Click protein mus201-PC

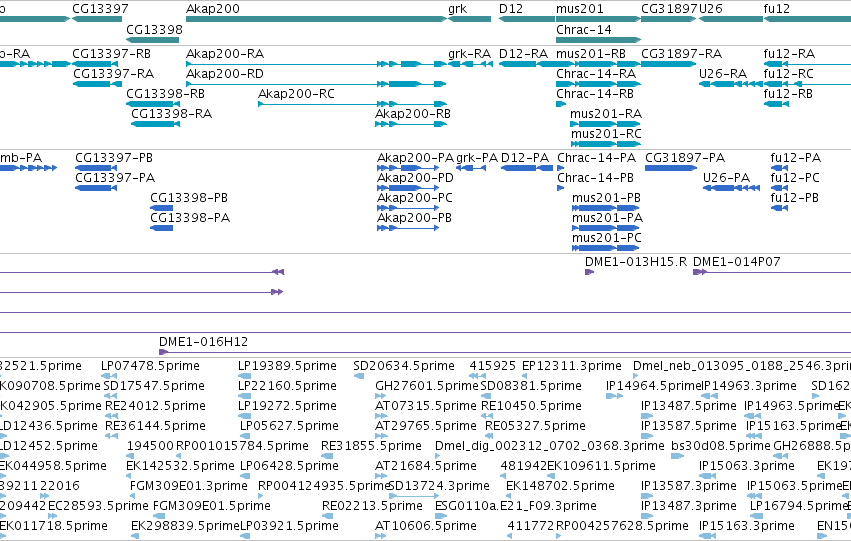click(x=606, y=249)
